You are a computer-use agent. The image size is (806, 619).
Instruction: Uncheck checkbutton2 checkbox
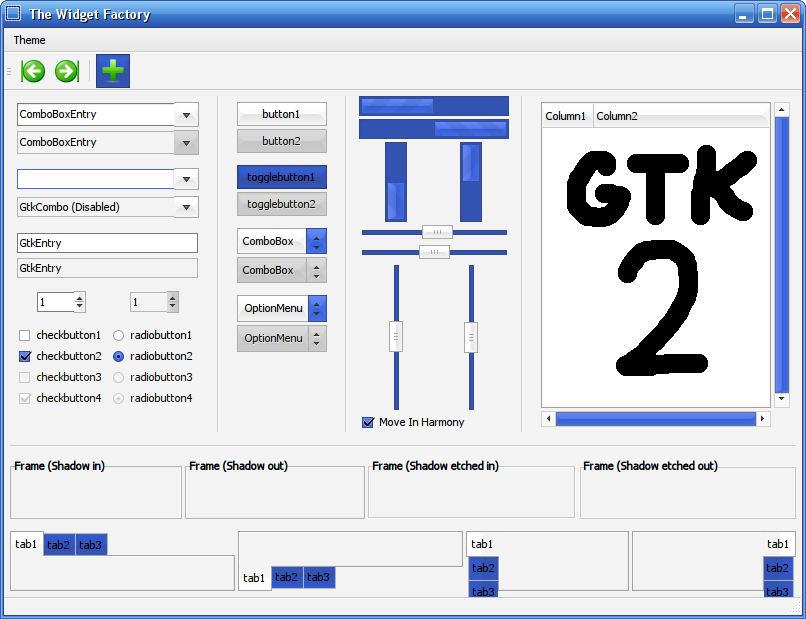pyautogui.click(x=24, y=356)
